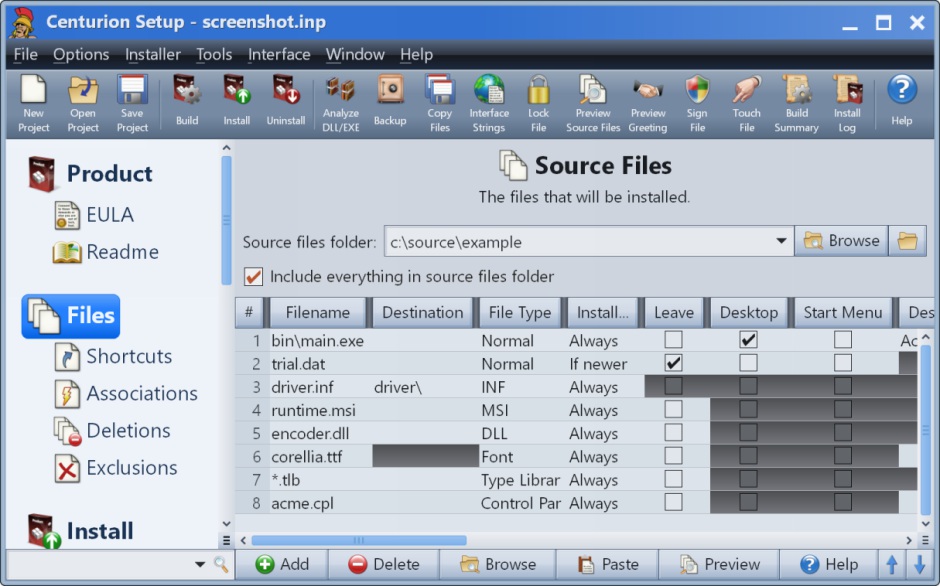Open the Touch File tool
Viewport: 940px width, 586px height.
[746, 92]
